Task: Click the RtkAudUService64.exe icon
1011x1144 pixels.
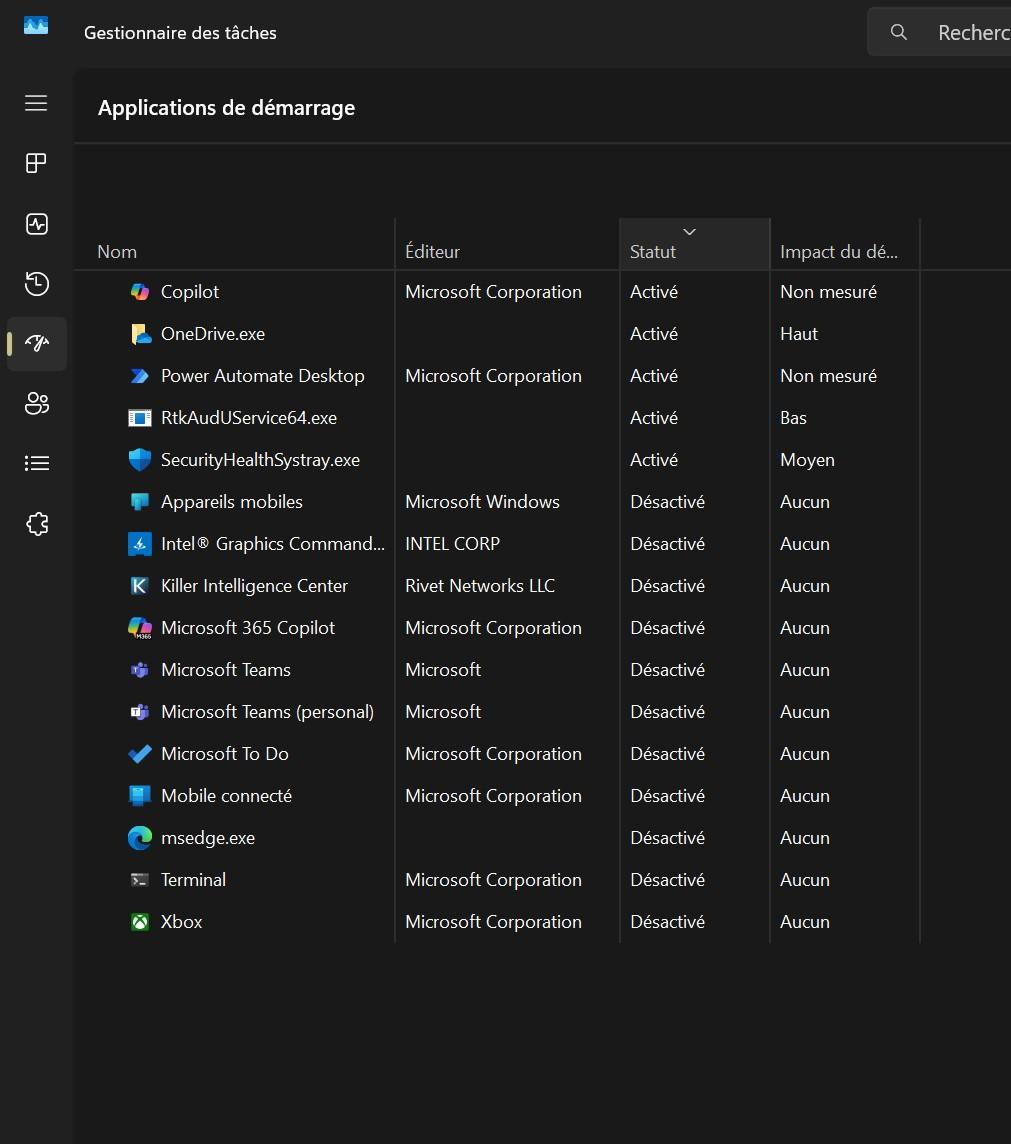Action: 139,418
